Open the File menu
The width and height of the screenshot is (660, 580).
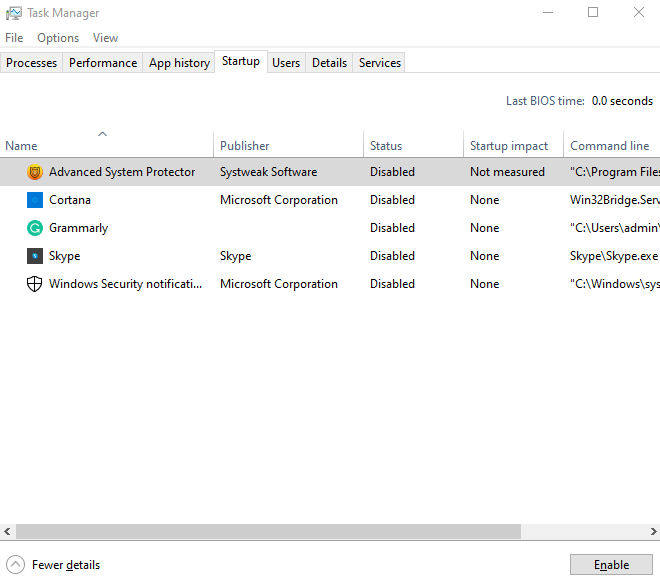[x=14, y=38]
